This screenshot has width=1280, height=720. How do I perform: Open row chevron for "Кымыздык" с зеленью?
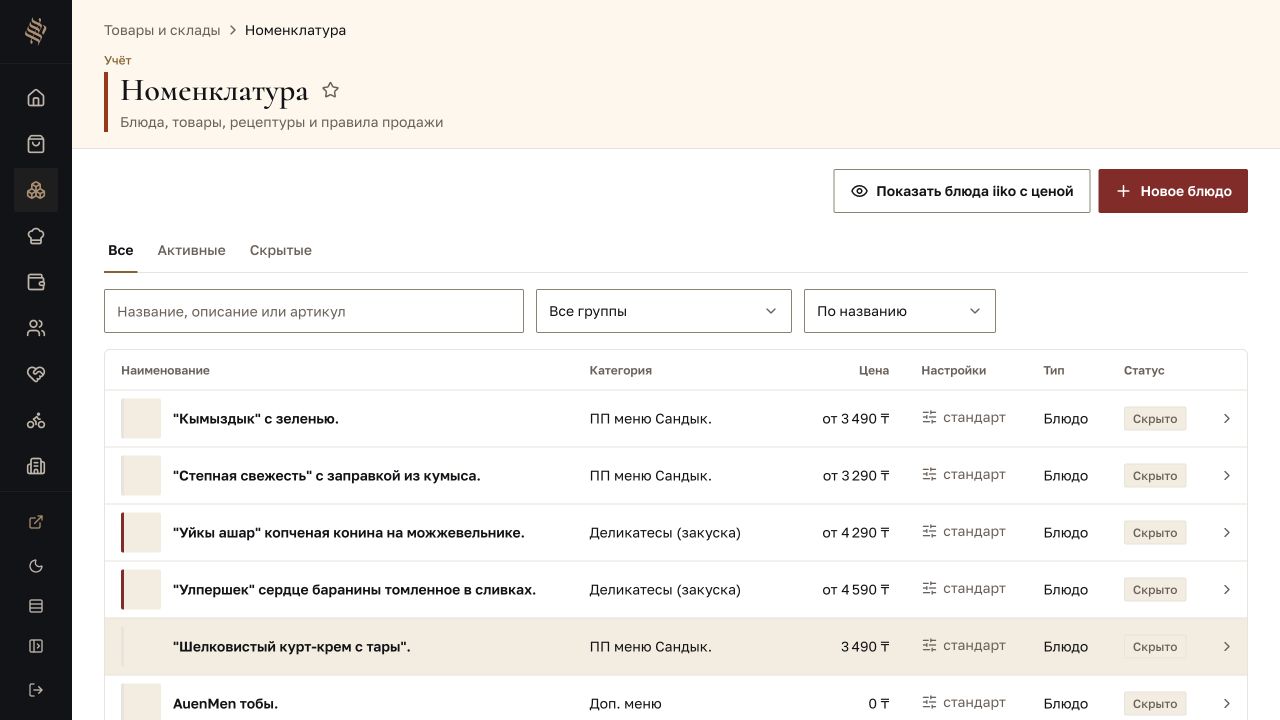coord(1227,419)
